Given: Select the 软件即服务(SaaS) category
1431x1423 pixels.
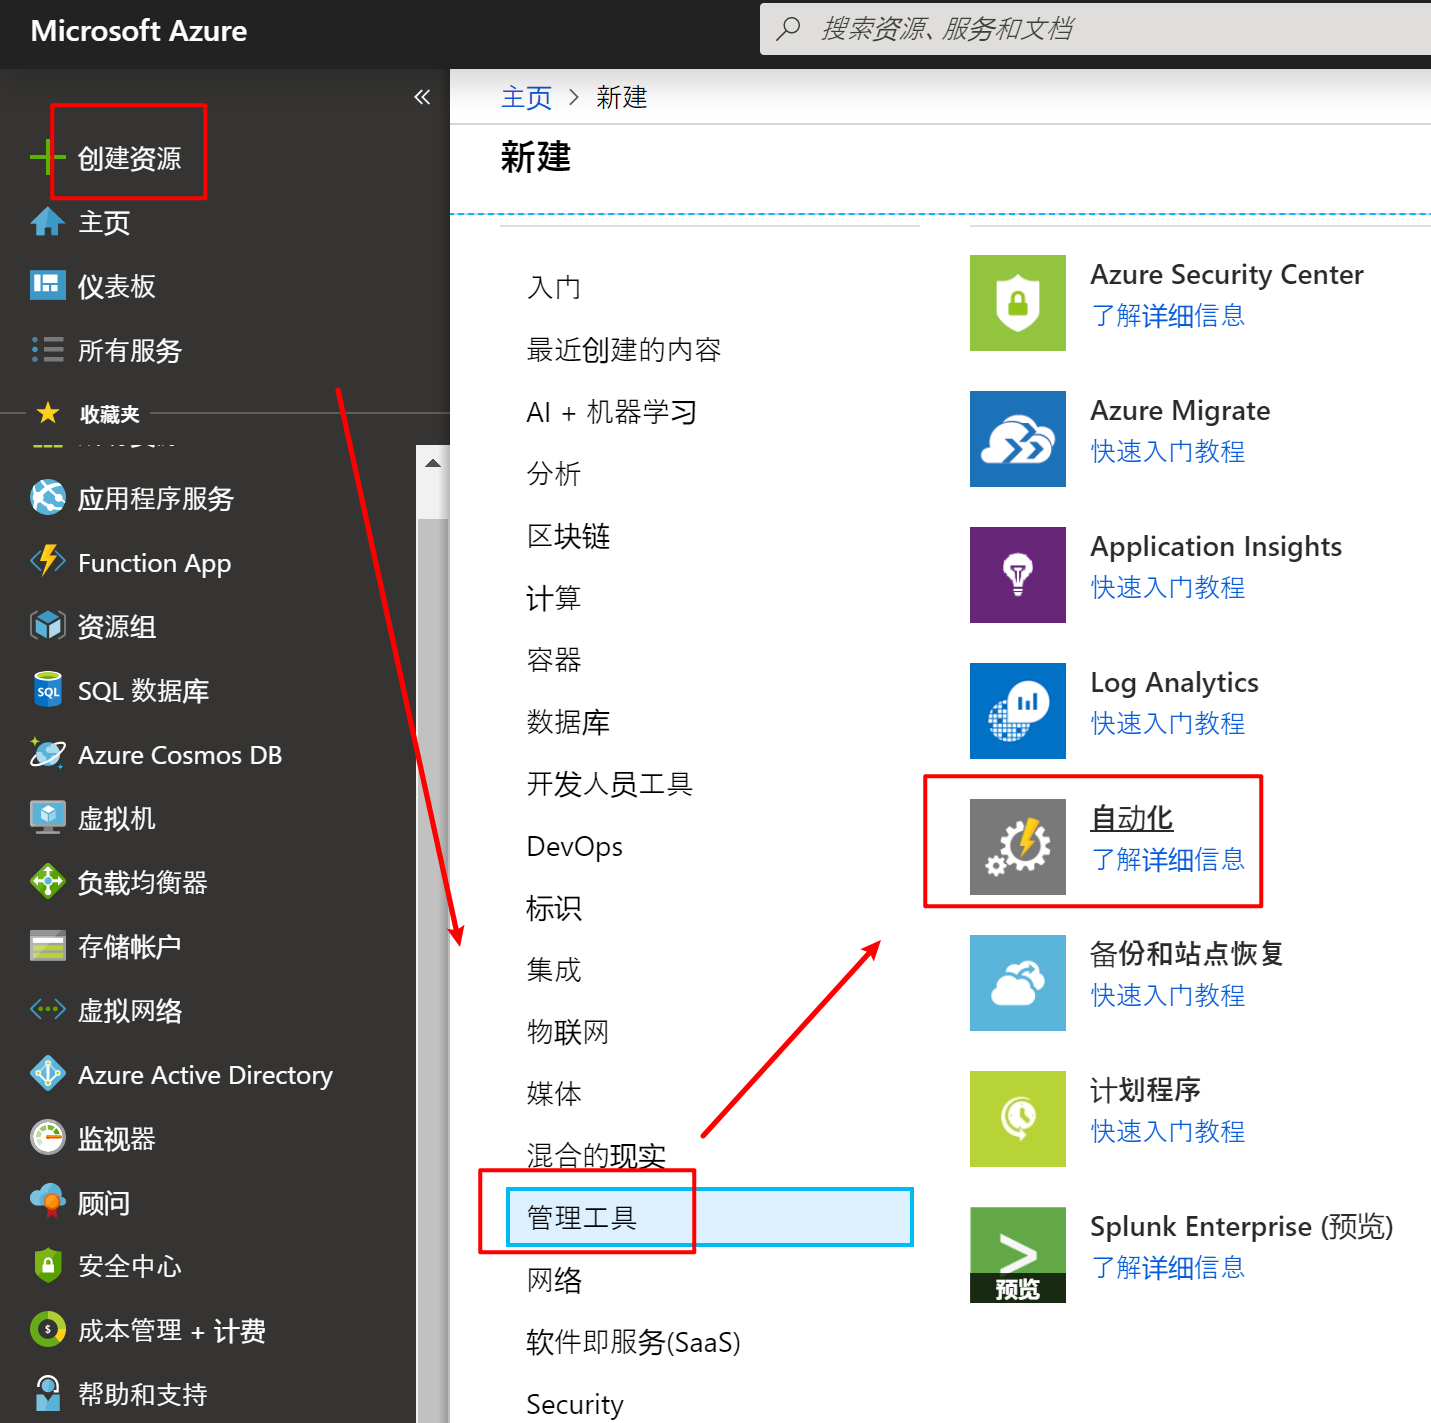Looking at the screenshot, I should click(633, 1342).
